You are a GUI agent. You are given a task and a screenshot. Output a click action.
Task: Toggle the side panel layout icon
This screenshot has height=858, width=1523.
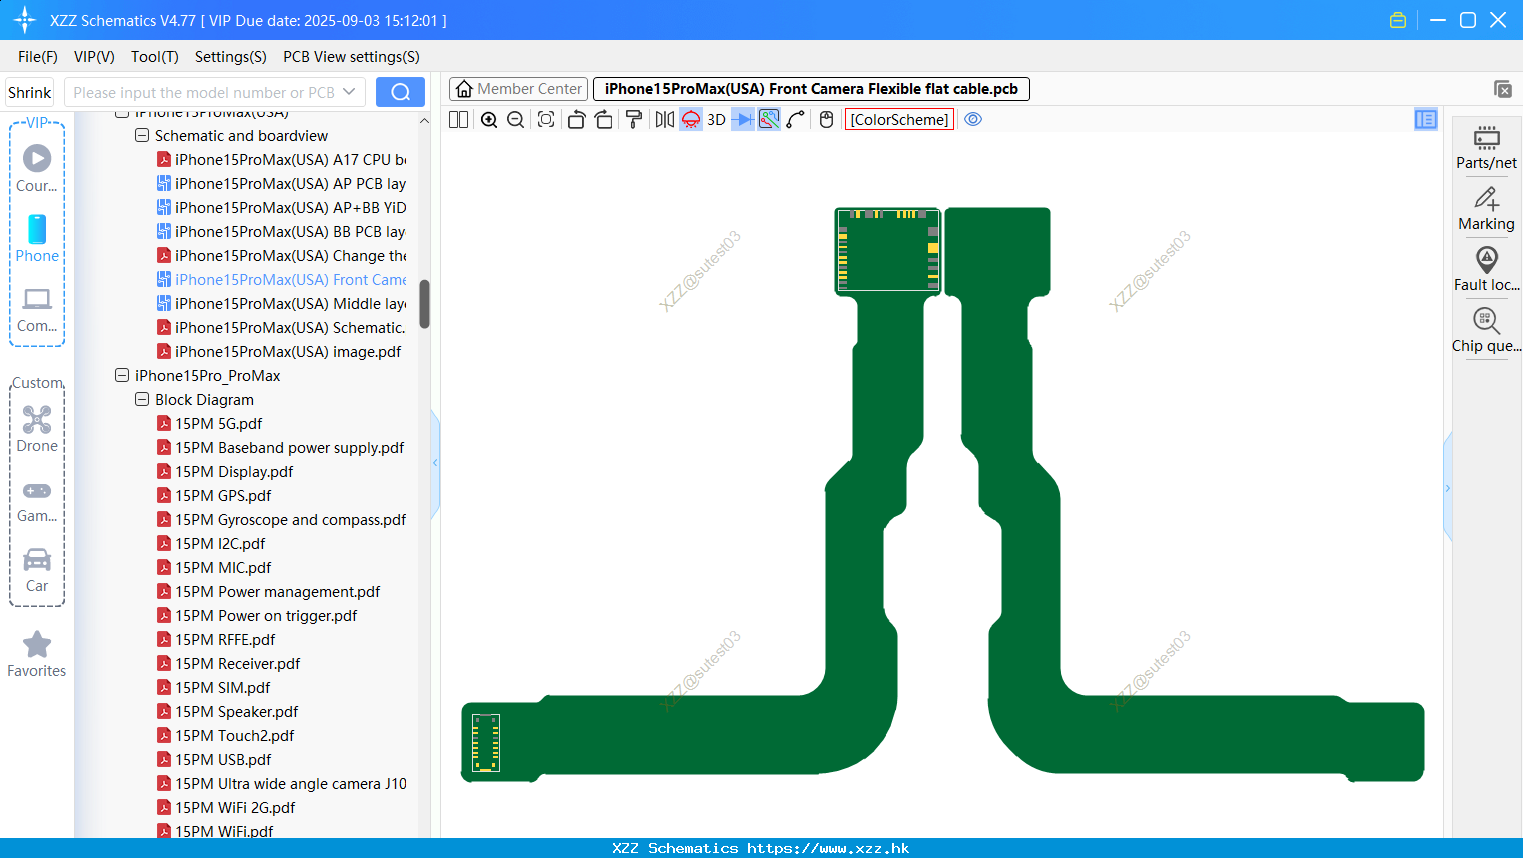pyautogui.click(x=1426, y=120)
